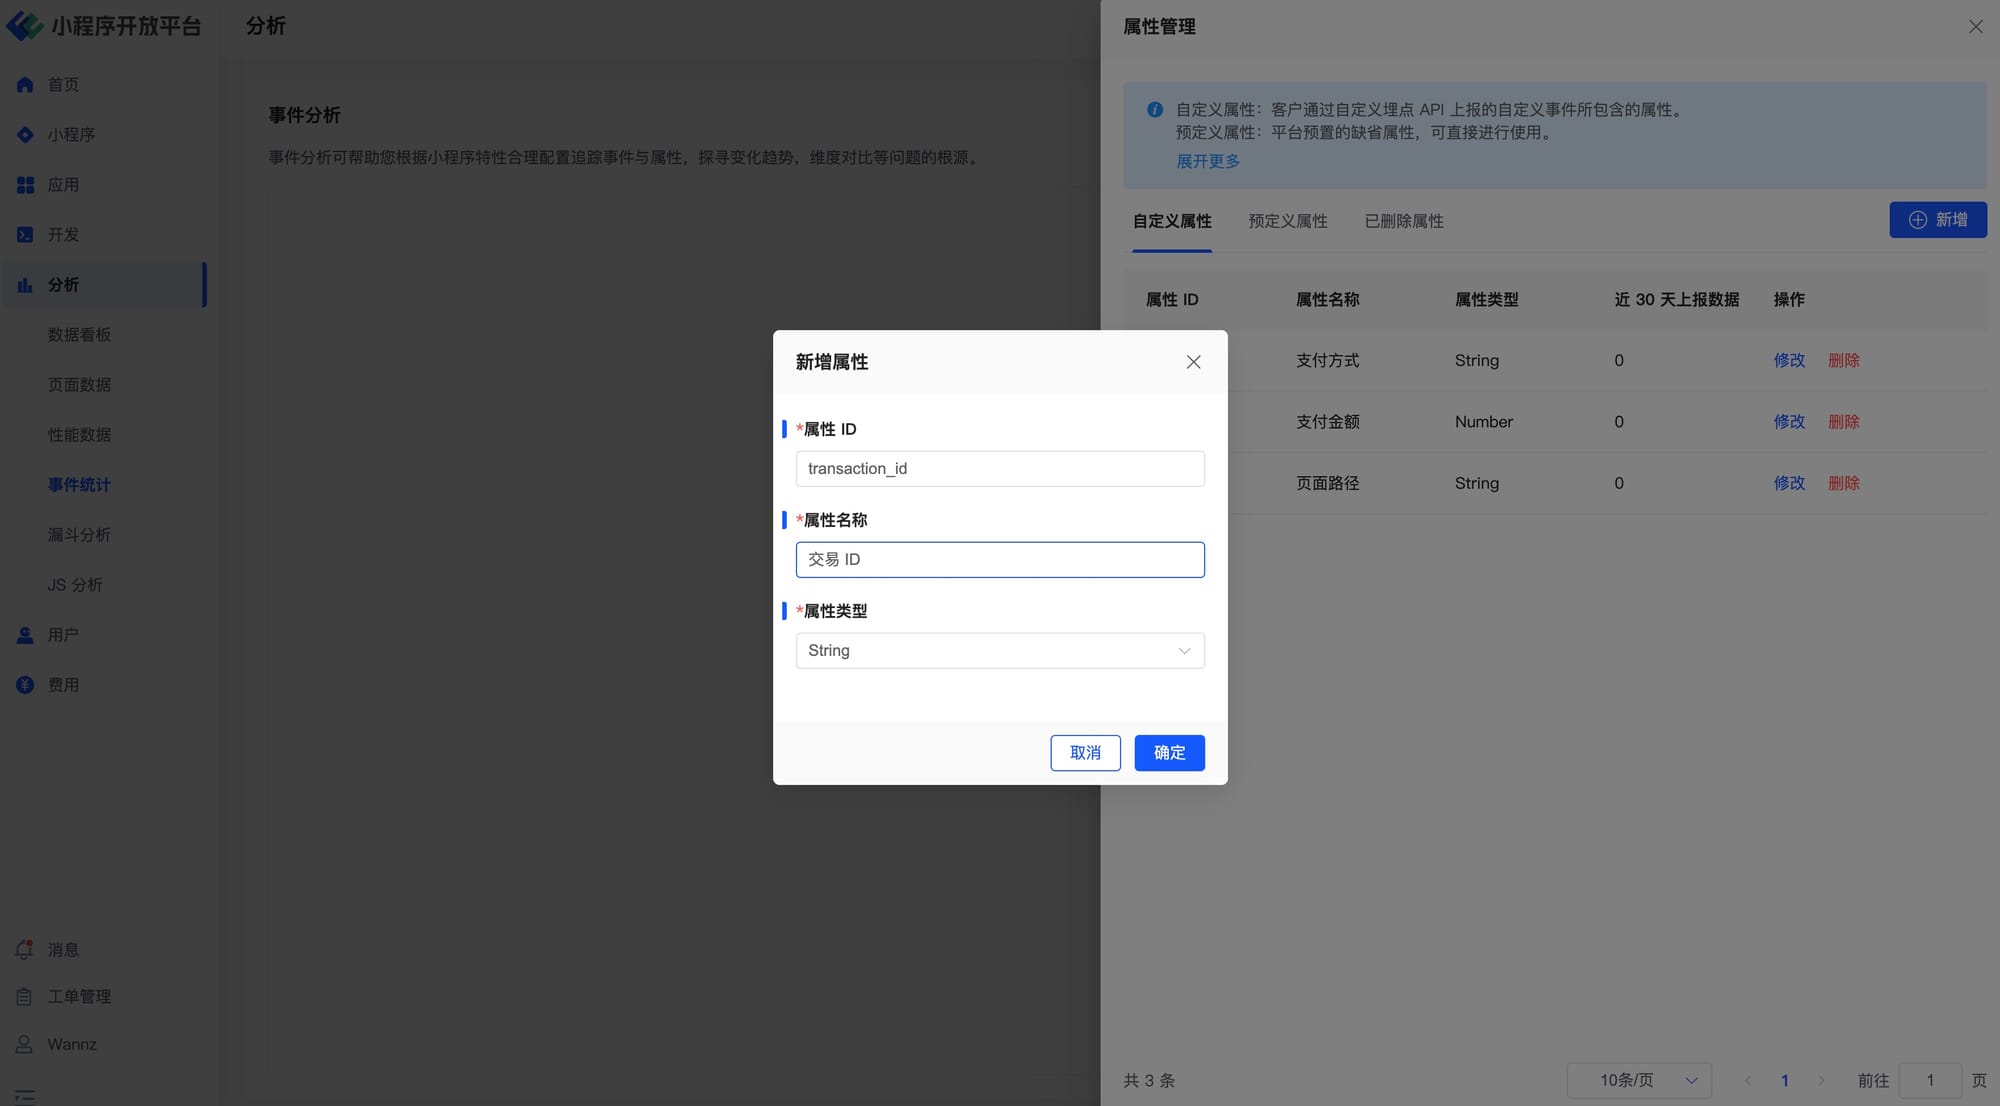Click the 确定 confirm button
This screenshot has height=1106, width=2000.
point(1169,753)
